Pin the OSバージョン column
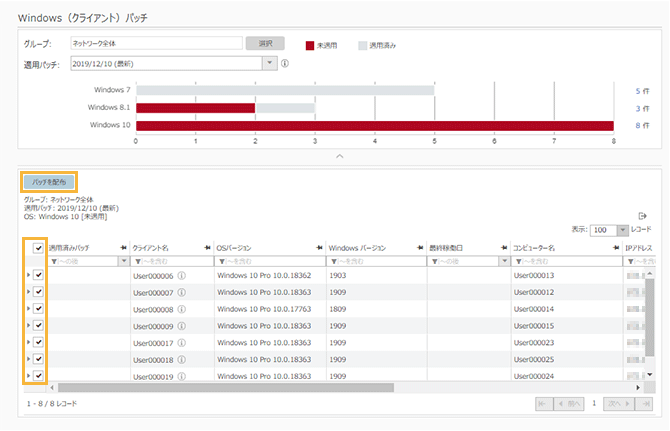670x431 pixels. click(318, 247)
